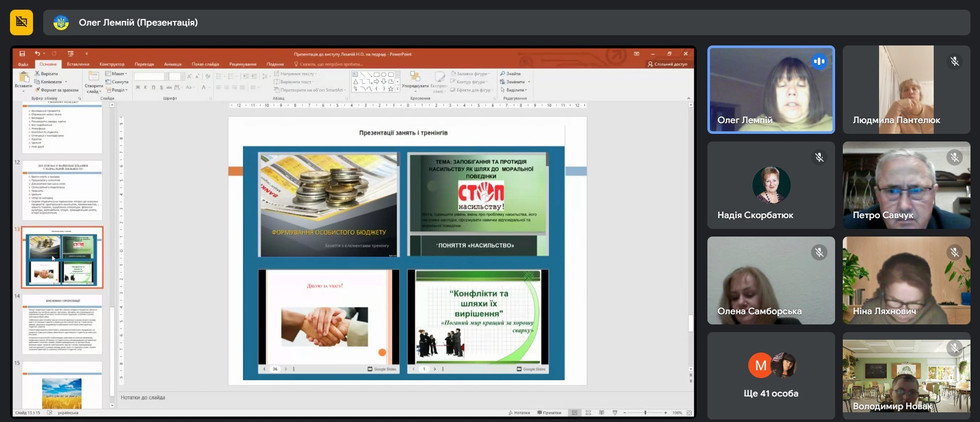Open the Копіювати dropdown arrow

pos(64,81)
